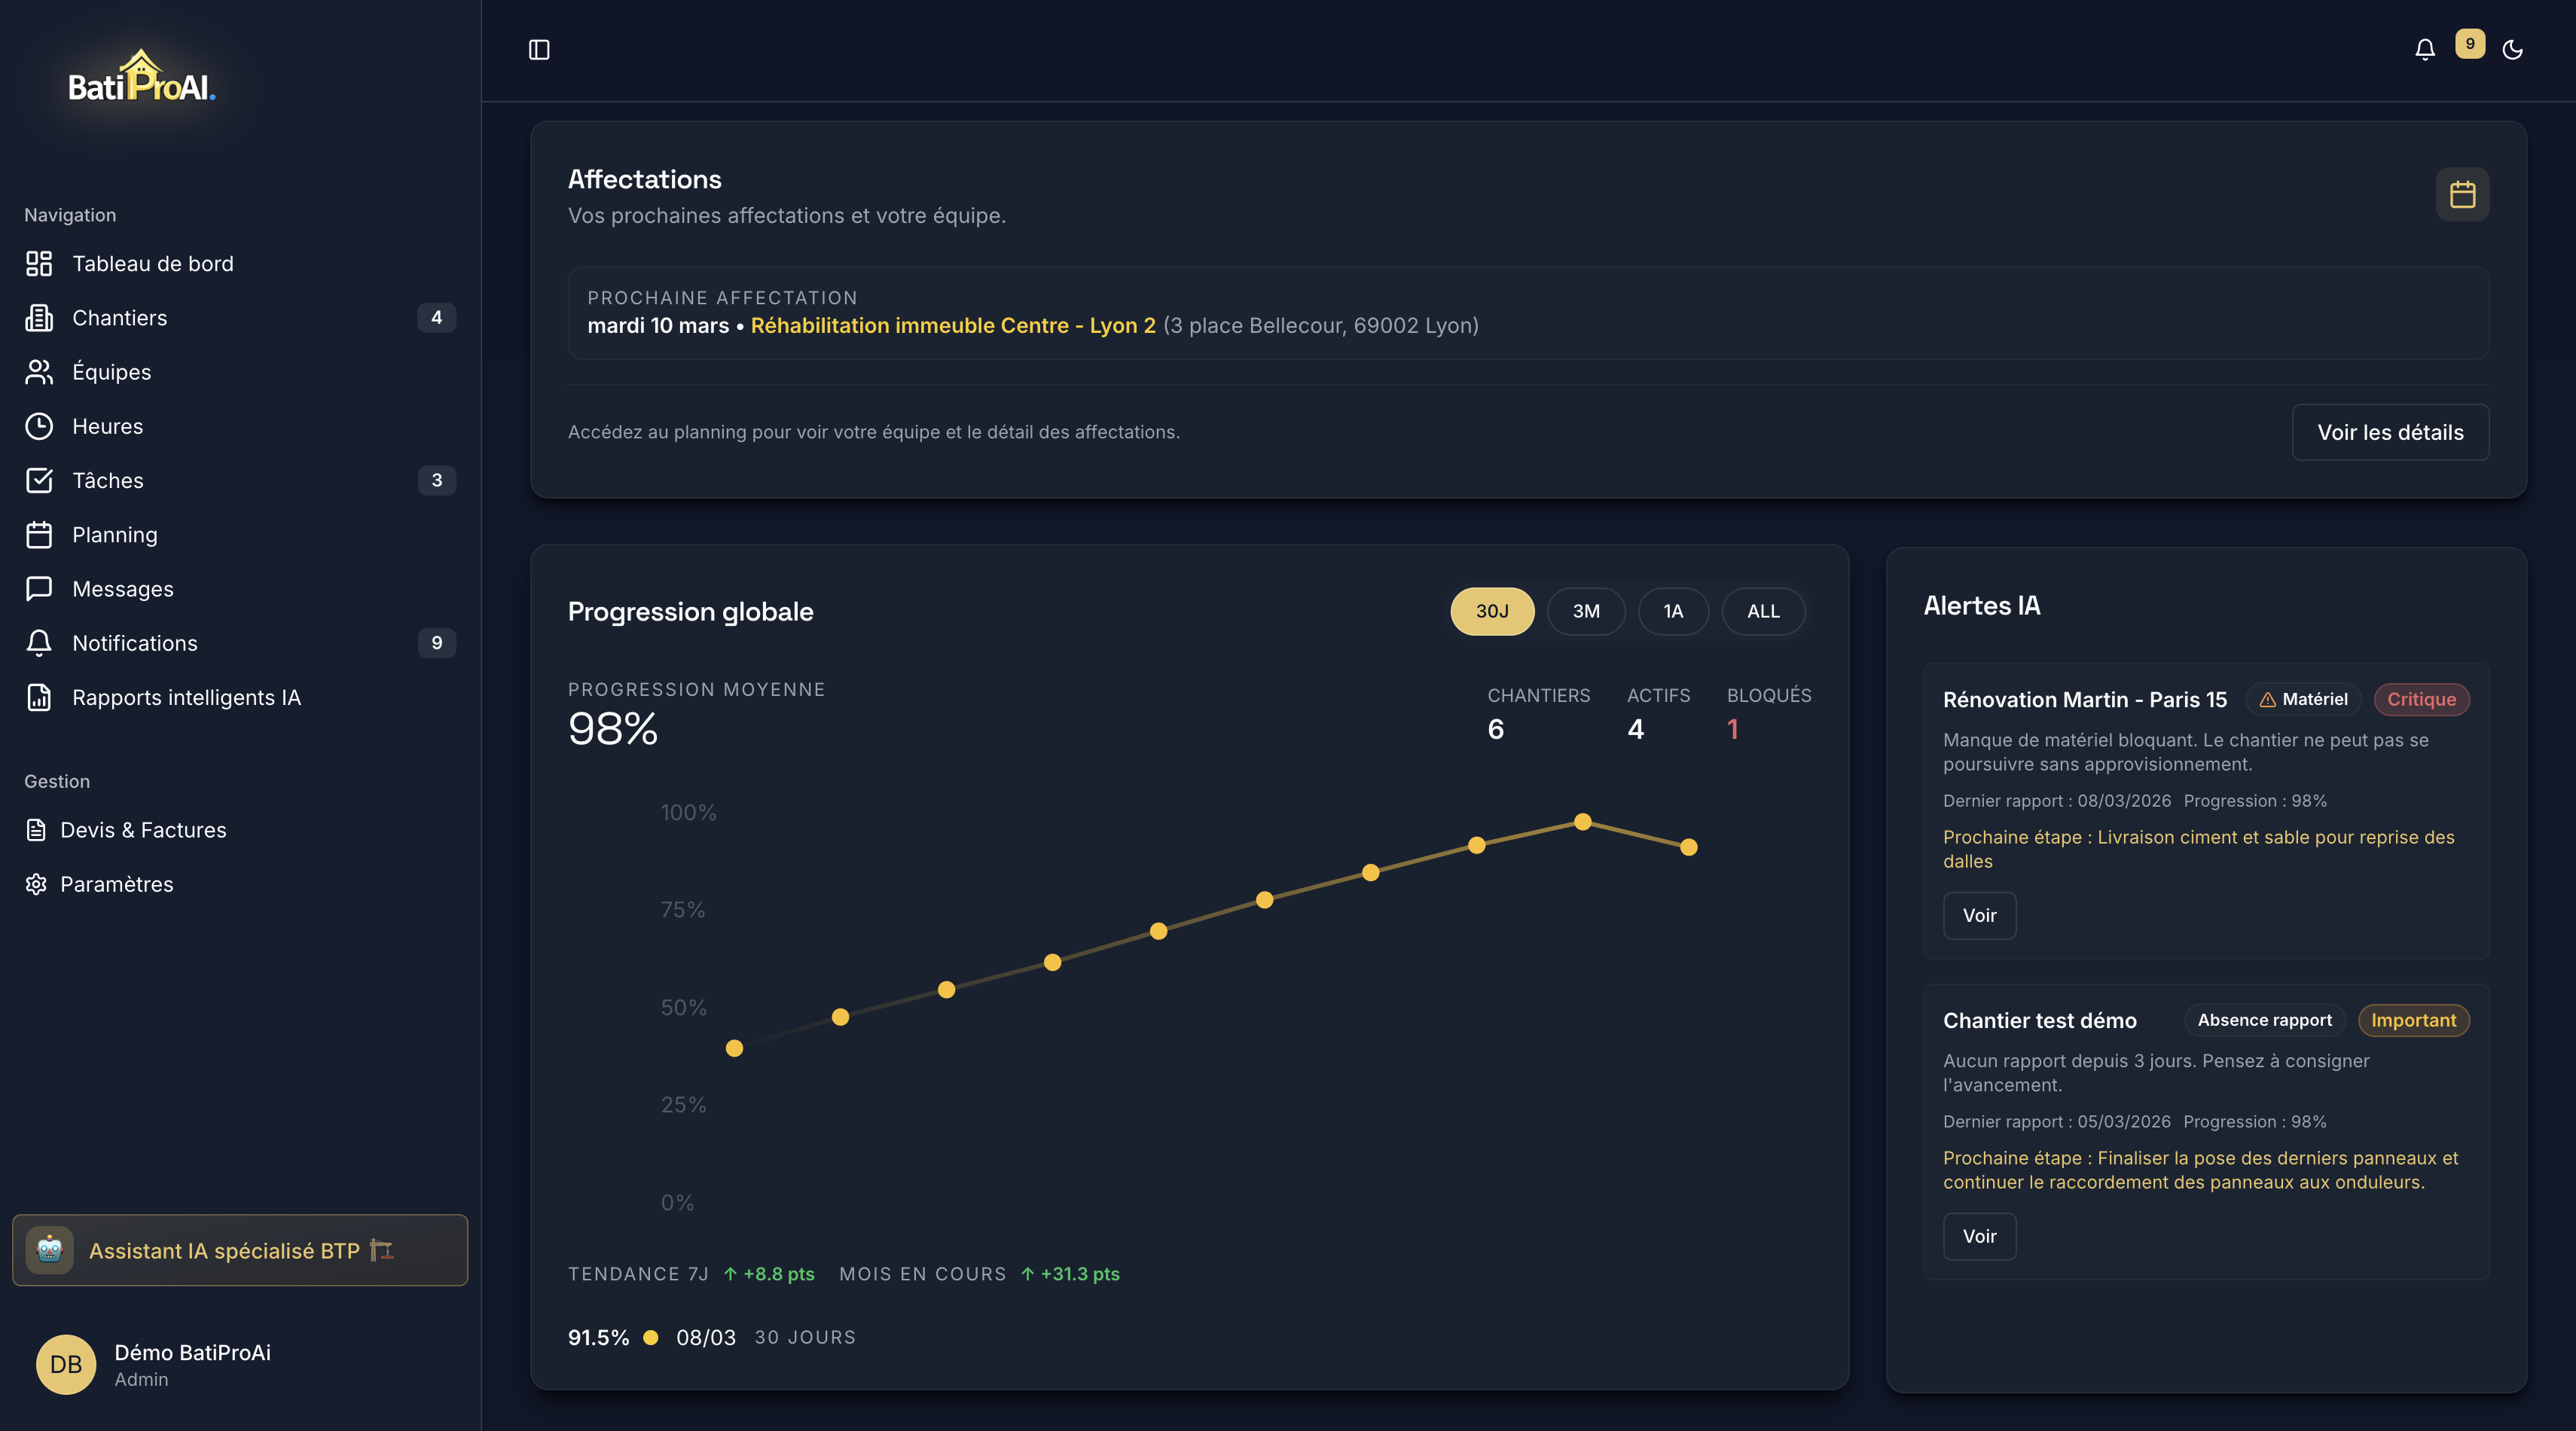This screenshot has height=1431, width=2576.
Task: Click the Voir les détails button
Action: tap(2389, 432)
